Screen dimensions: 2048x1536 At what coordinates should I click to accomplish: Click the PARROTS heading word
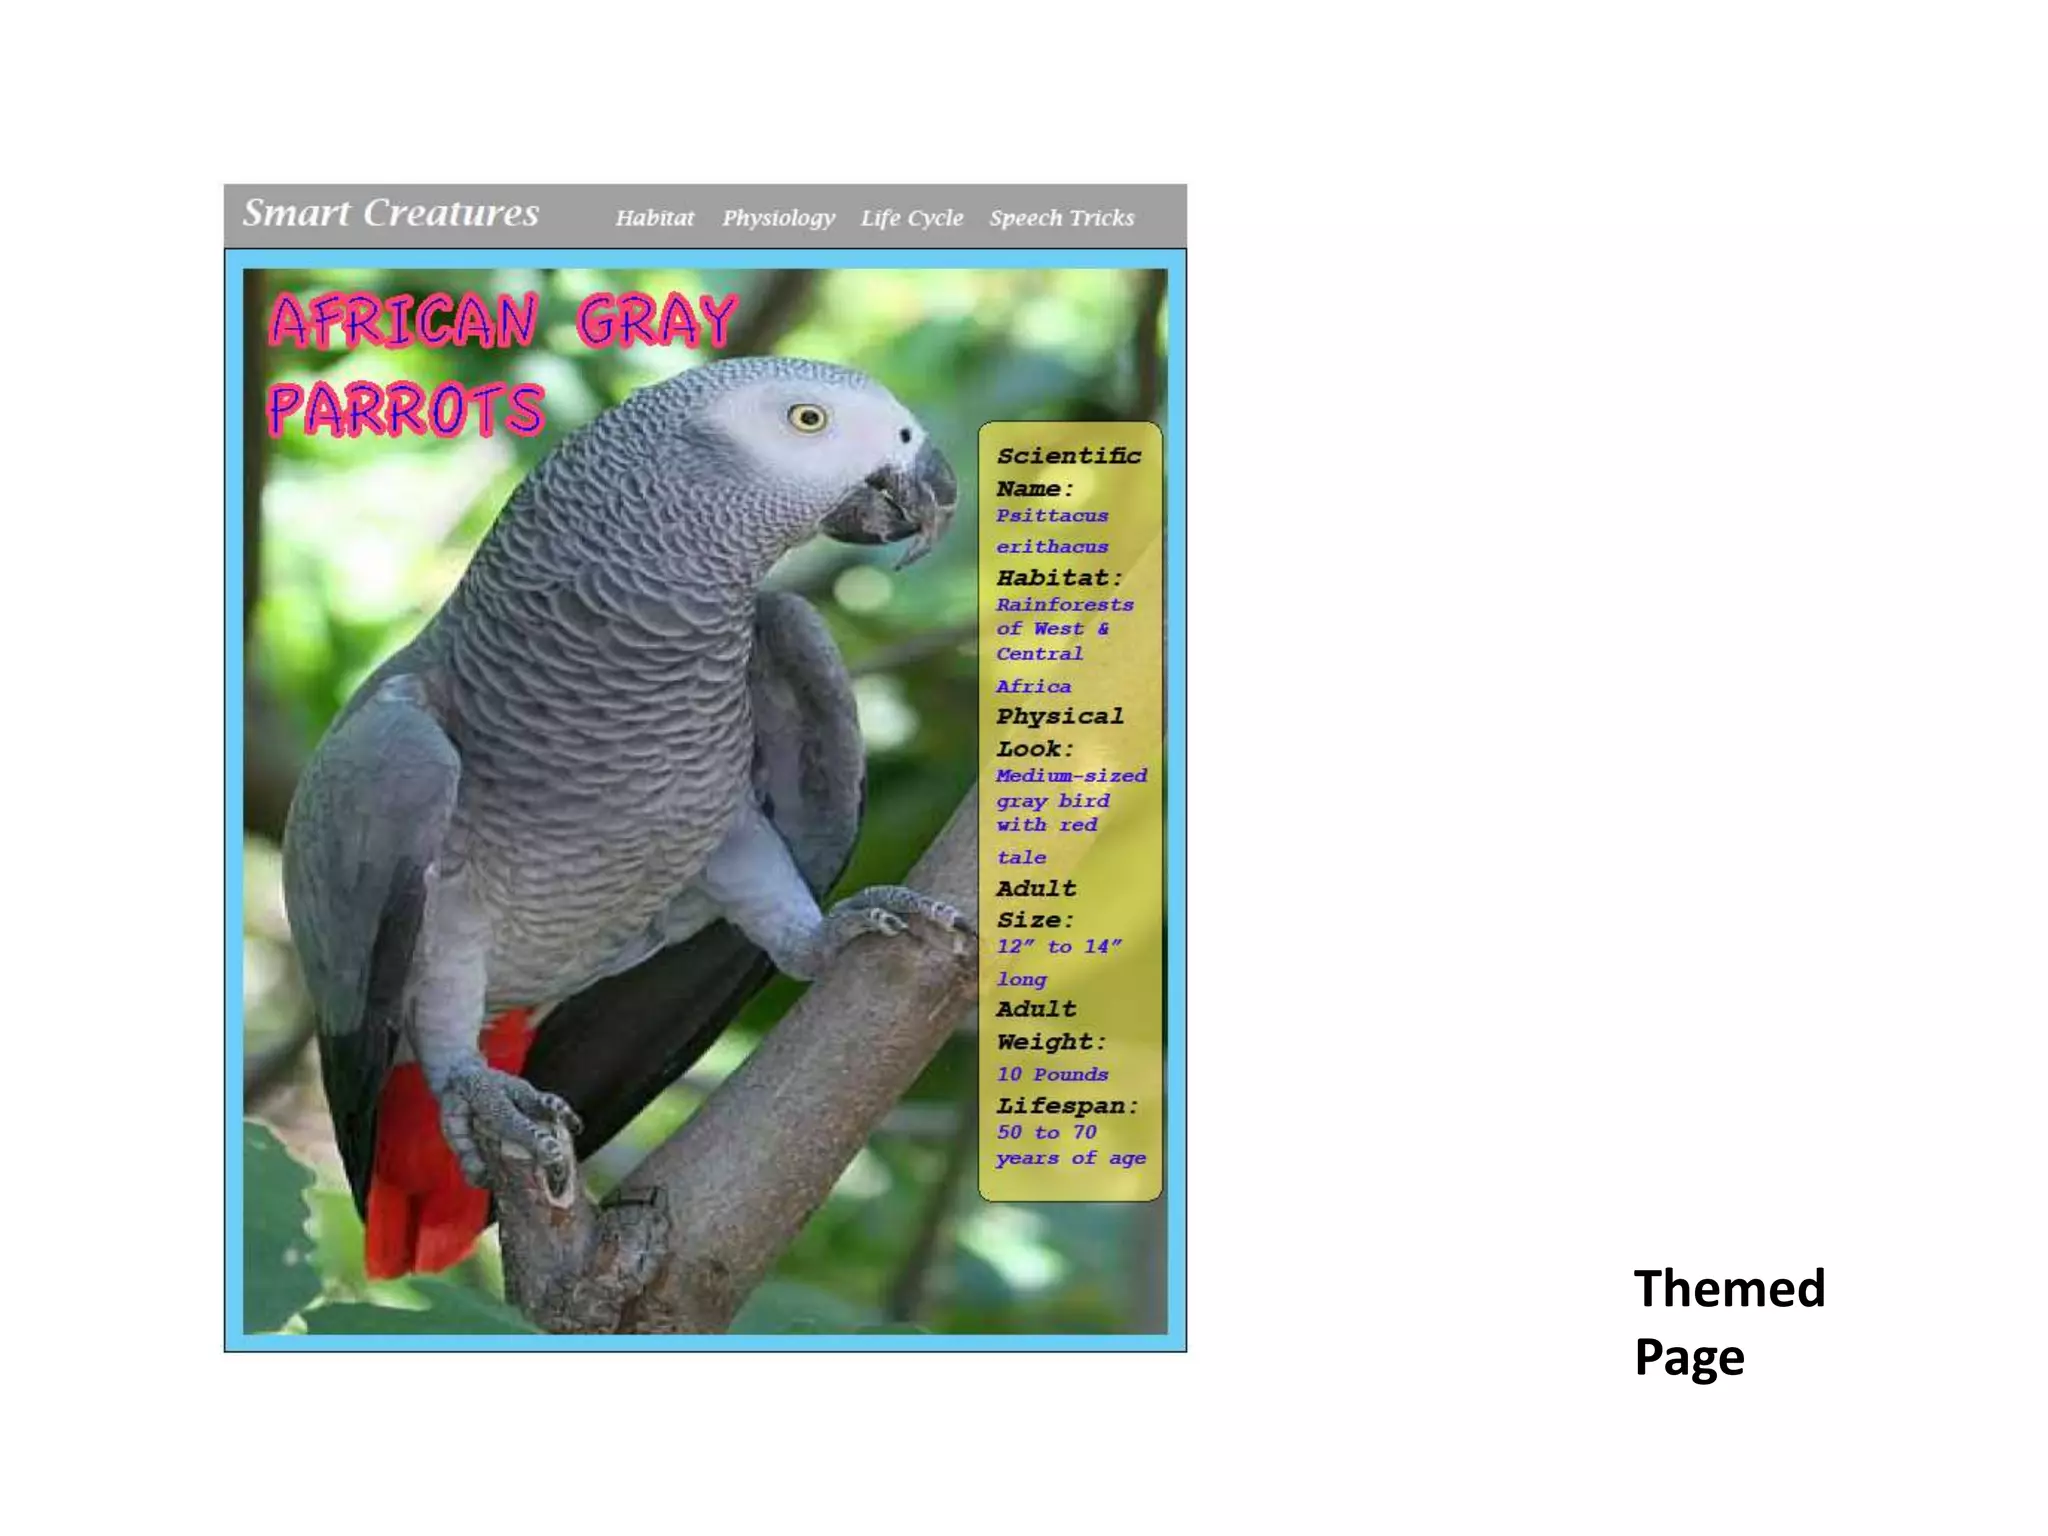[406, 409]
